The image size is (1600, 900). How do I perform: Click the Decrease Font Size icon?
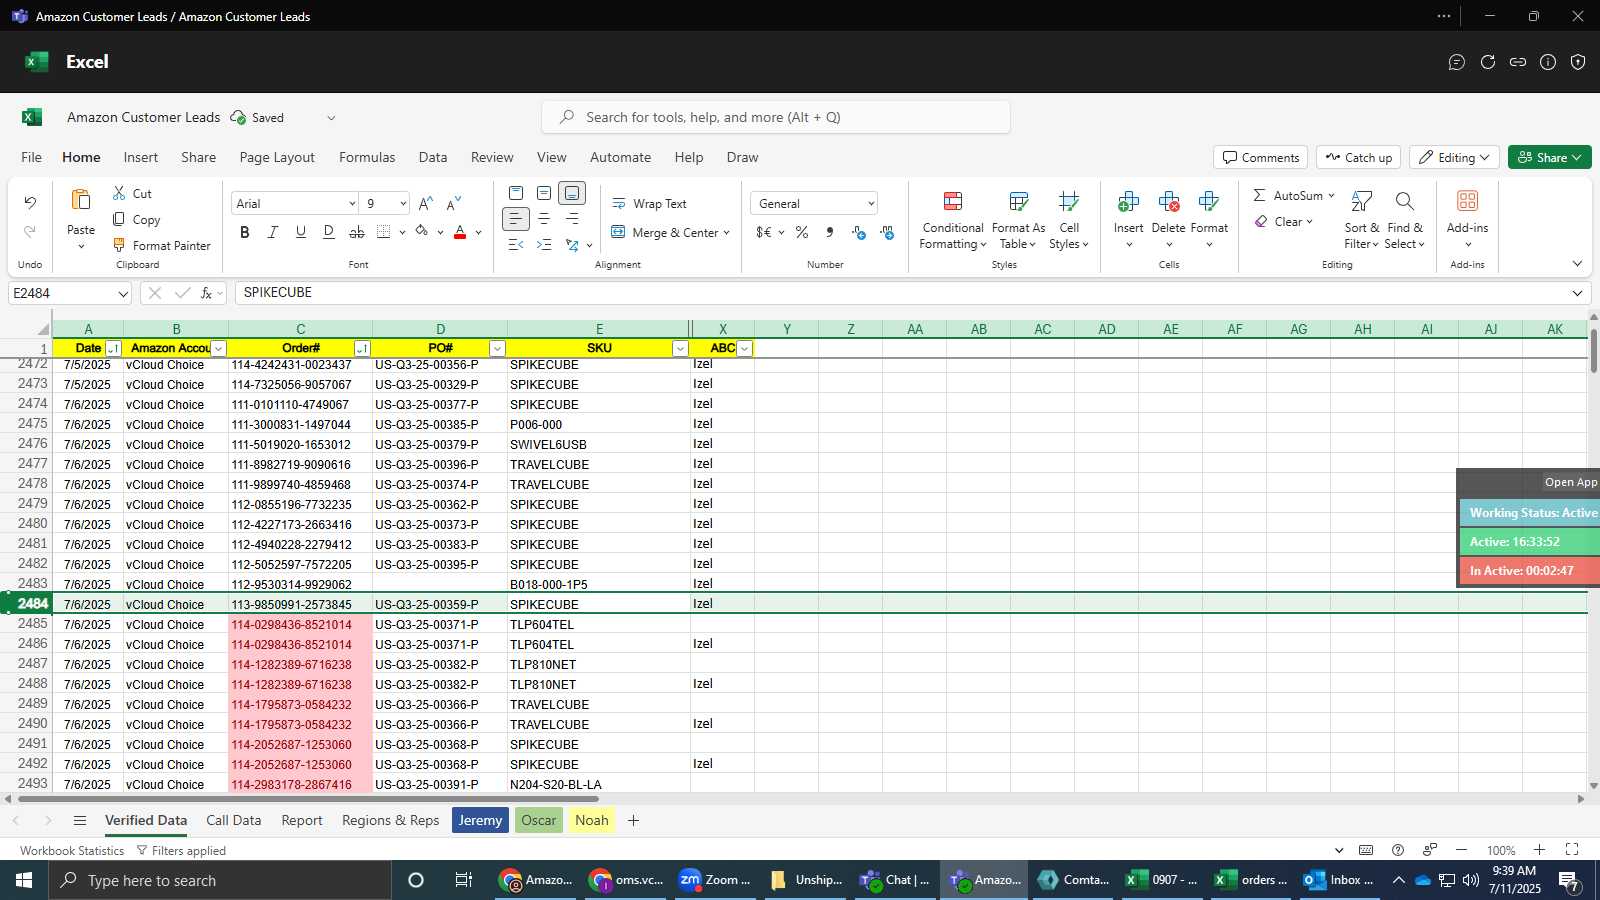click(x=454, y=203)
